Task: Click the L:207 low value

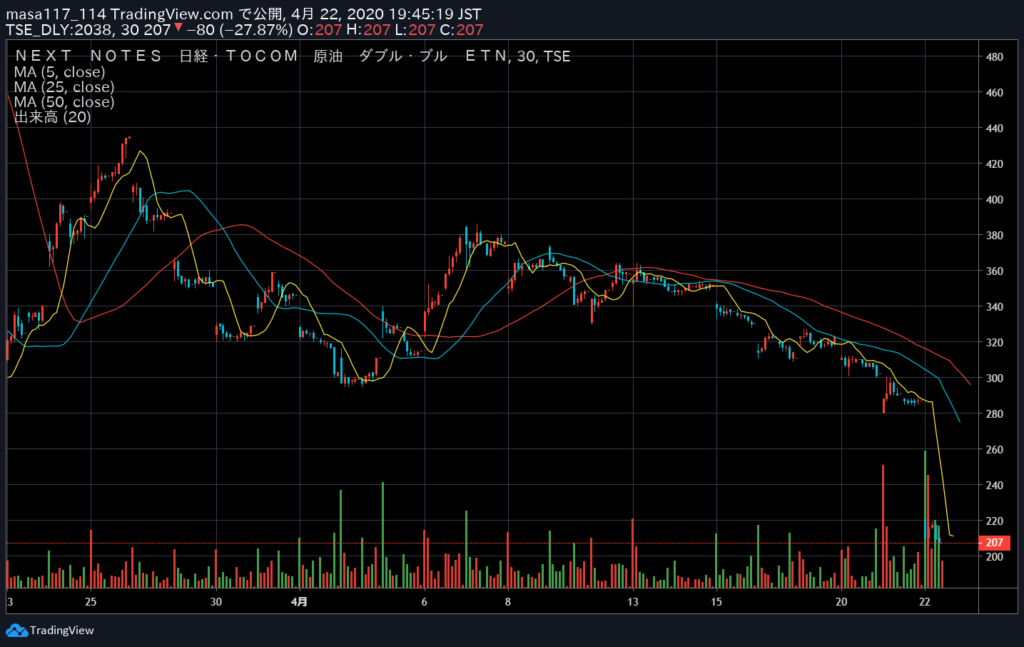Action: (415, 30)
